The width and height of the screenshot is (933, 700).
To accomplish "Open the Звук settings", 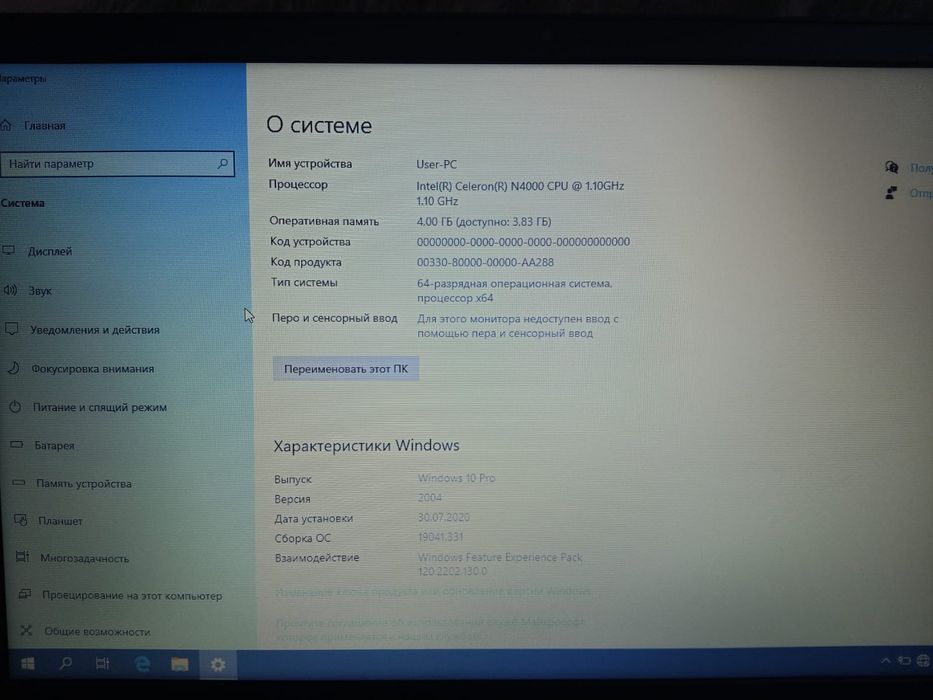I will tap(40, 290).
